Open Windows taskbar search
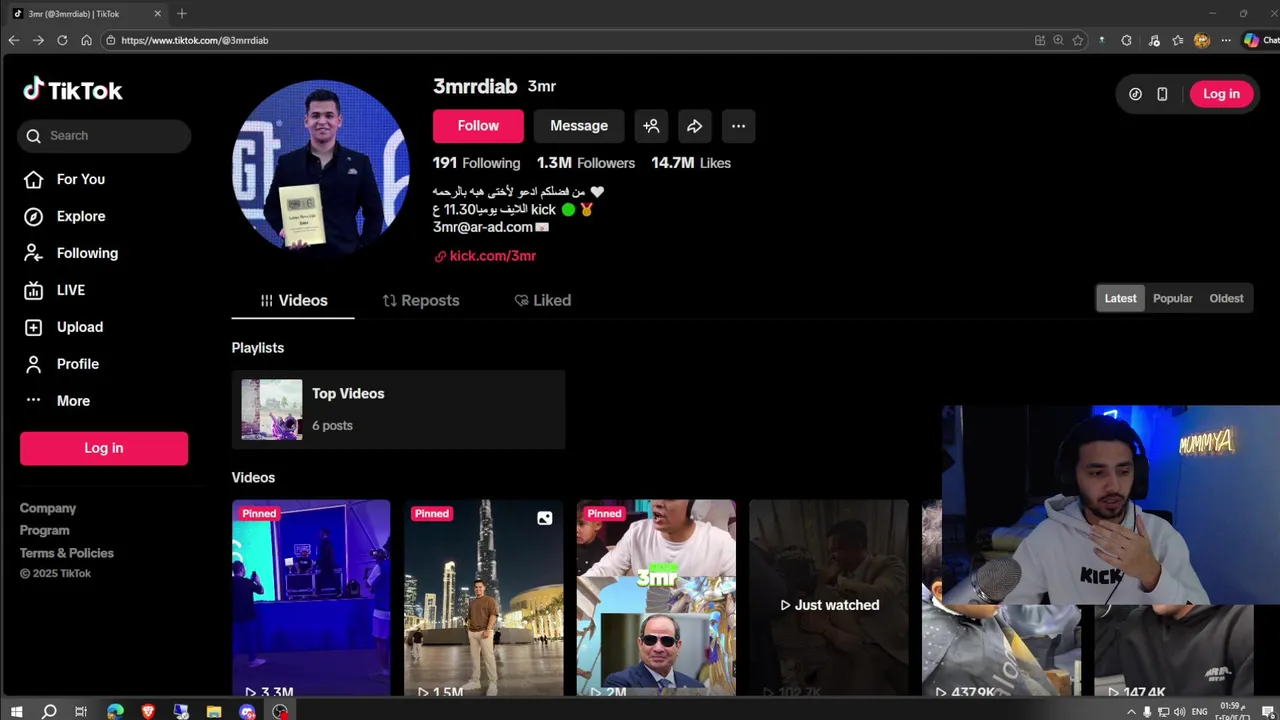Screen dimensions: 1280x720 (49, 712)
